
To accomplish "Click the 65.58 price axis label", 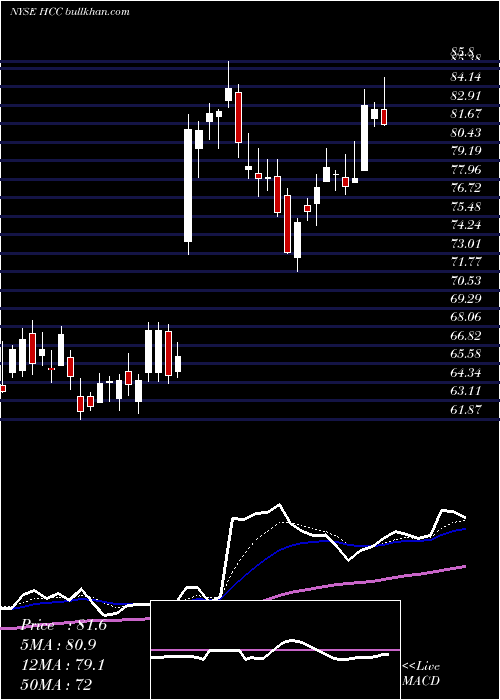I will 466,354.
